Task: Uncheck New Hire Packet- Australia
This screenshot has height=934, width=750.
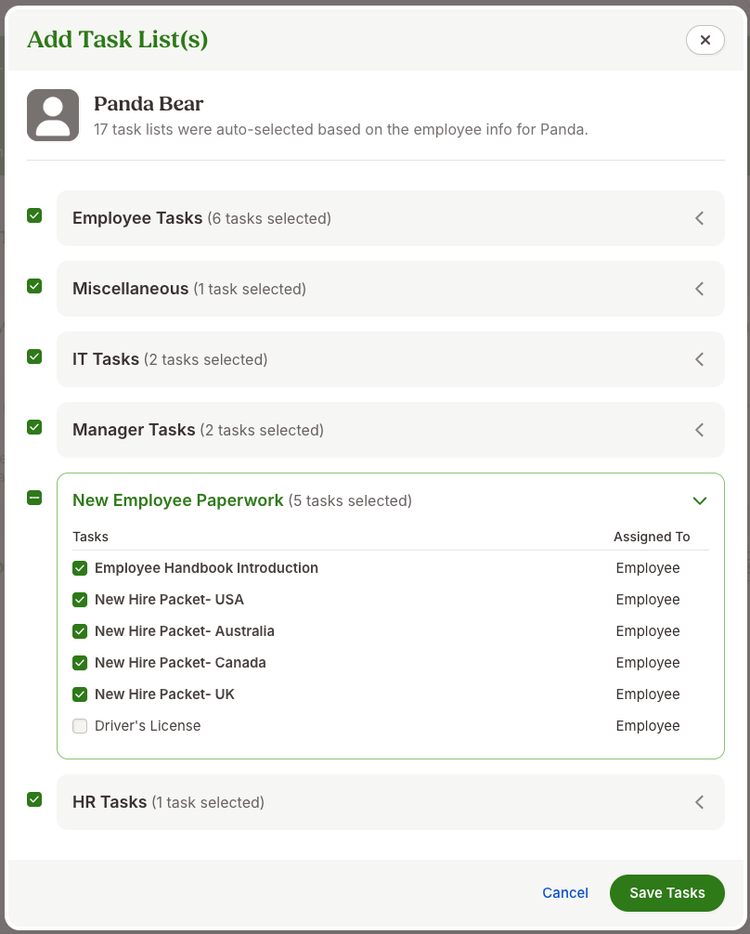Action: pyautogui.click(x=80, y=631)
